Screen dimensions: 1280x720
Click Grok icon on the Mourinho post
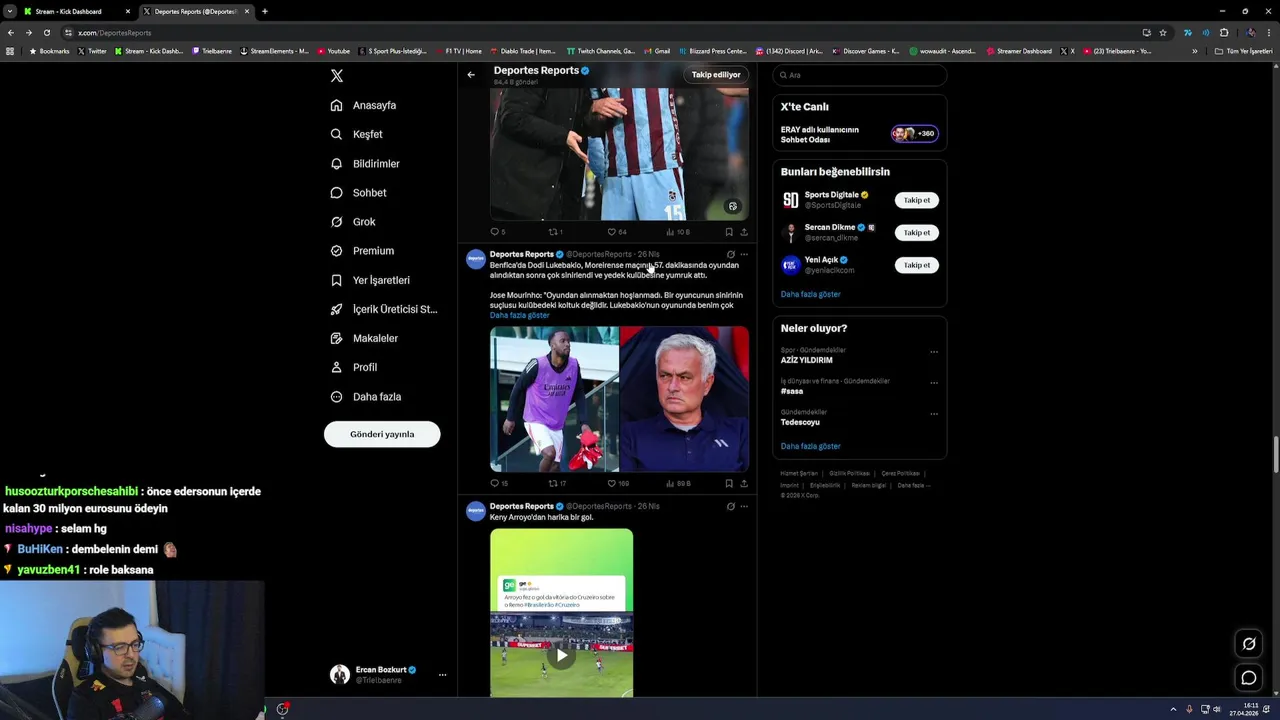tap(730, 255)
